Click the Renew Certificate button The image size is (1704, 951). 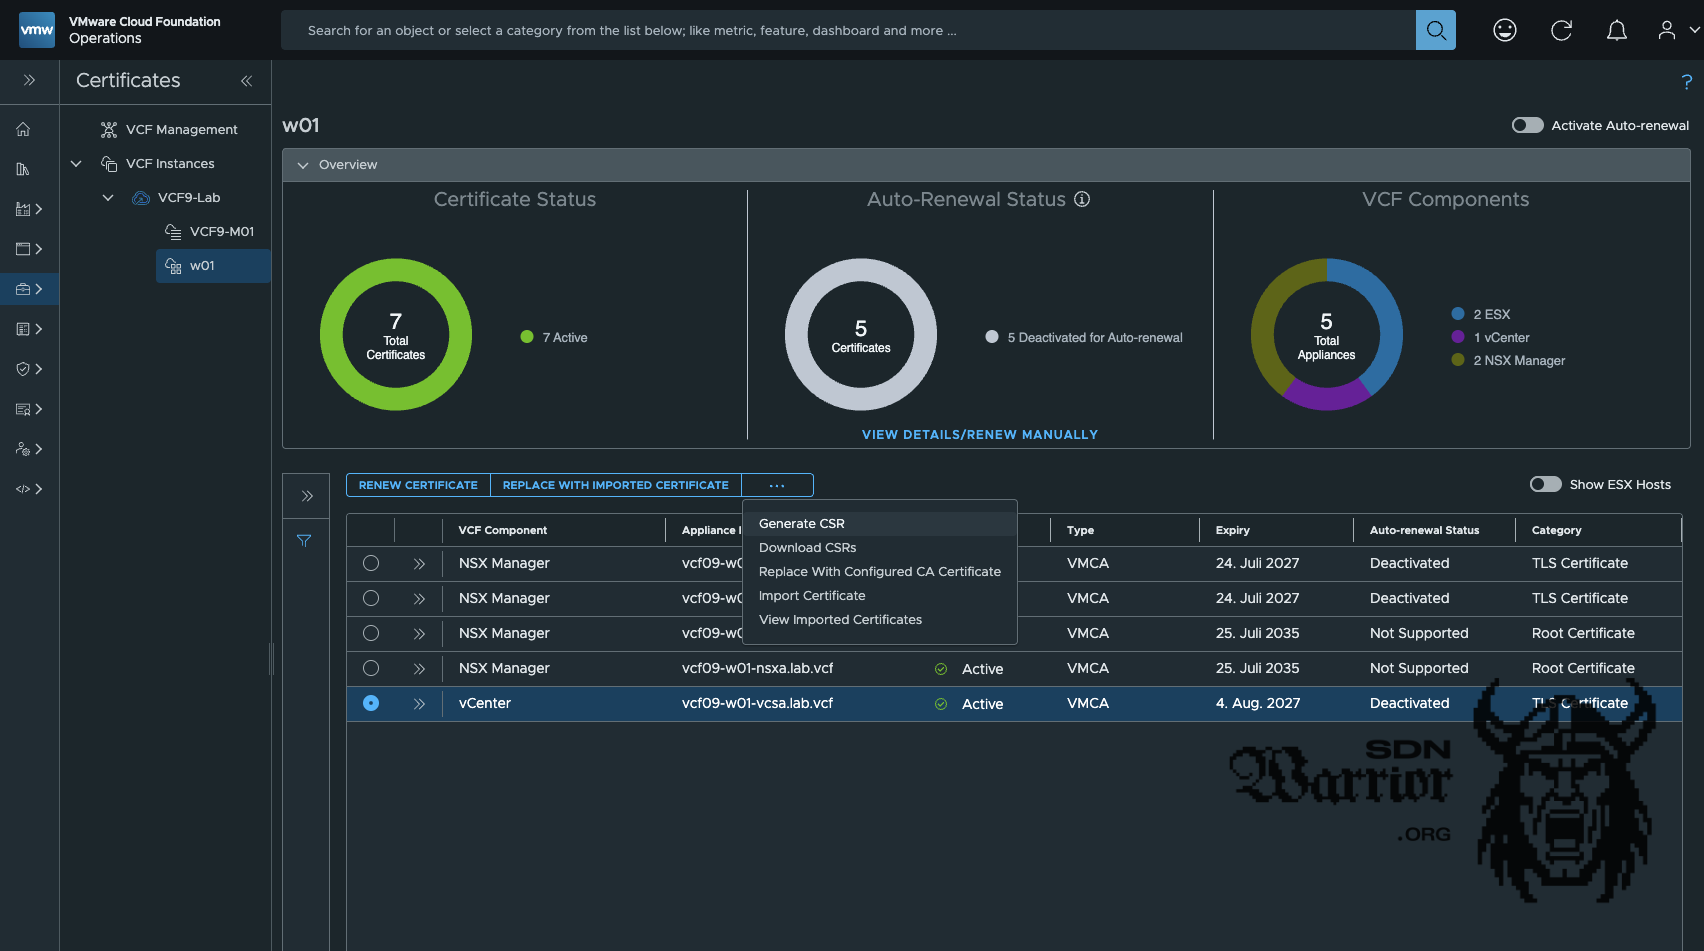[x=418, y=485]
